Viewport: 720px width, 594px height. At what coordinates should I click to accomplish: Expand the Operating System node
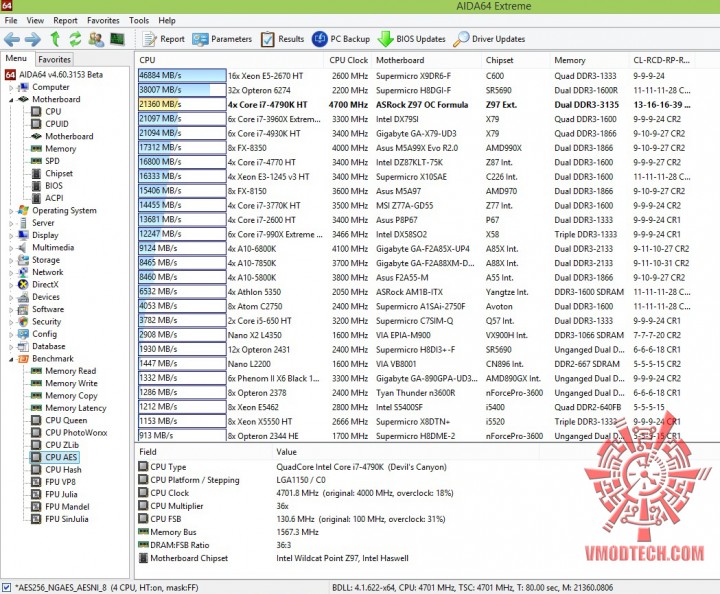pyautogui.click(x=11, y=211)
